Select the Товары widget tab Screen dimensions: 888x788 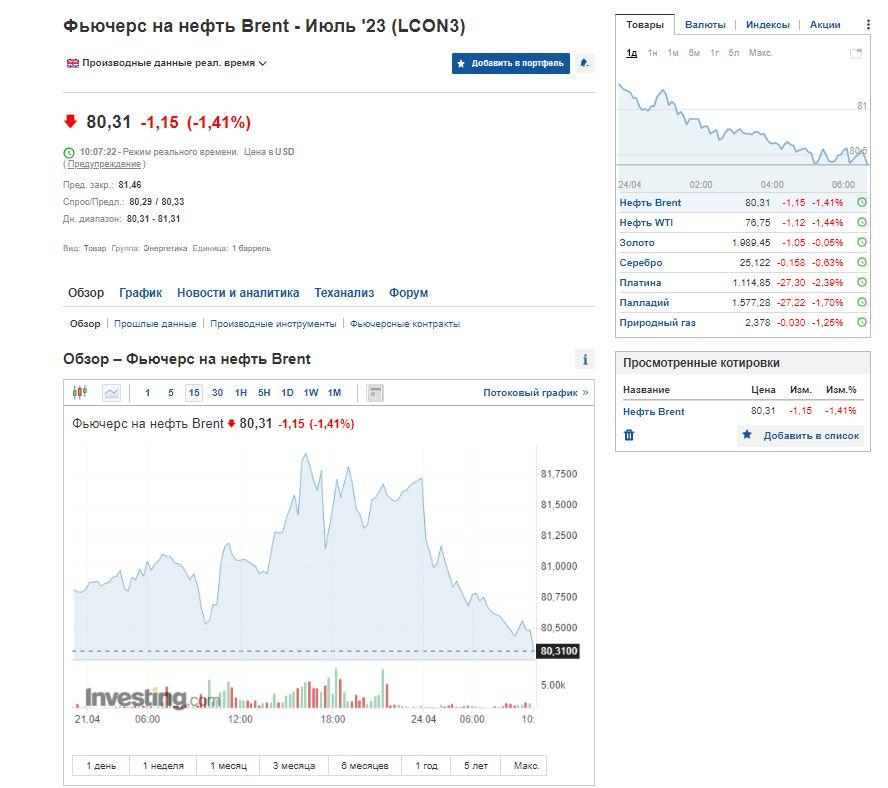click(x=644, y=24)
